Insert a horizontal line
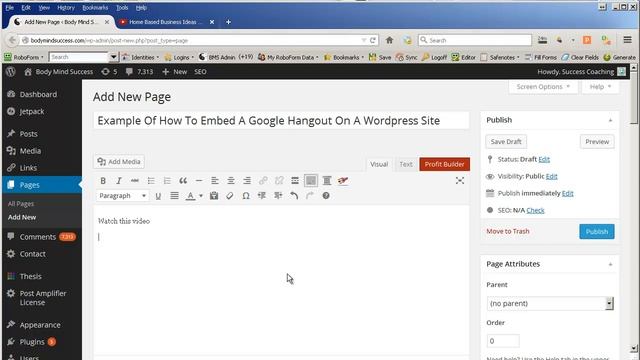Viewport: 640px width, 360px height. pyautogui.click(x=199, y=180)
